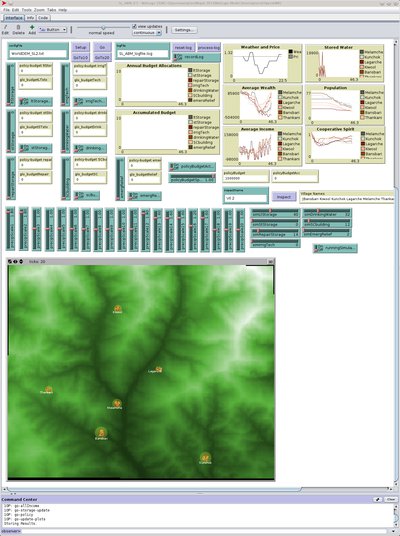Toggle the emergRelief switch
This screenshot has width=400, height=536.
(144, 196)
